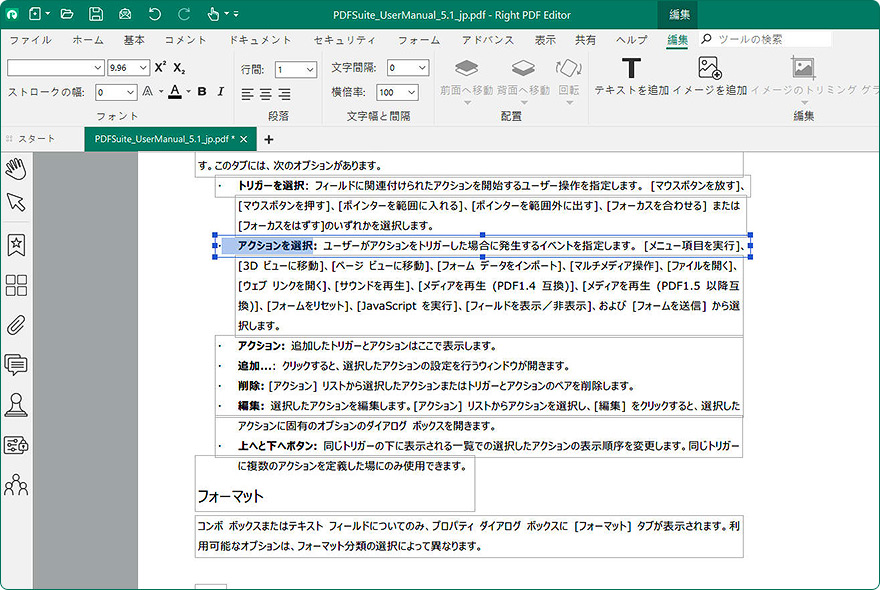Open the font name dropdown

[x=98, y=68]
